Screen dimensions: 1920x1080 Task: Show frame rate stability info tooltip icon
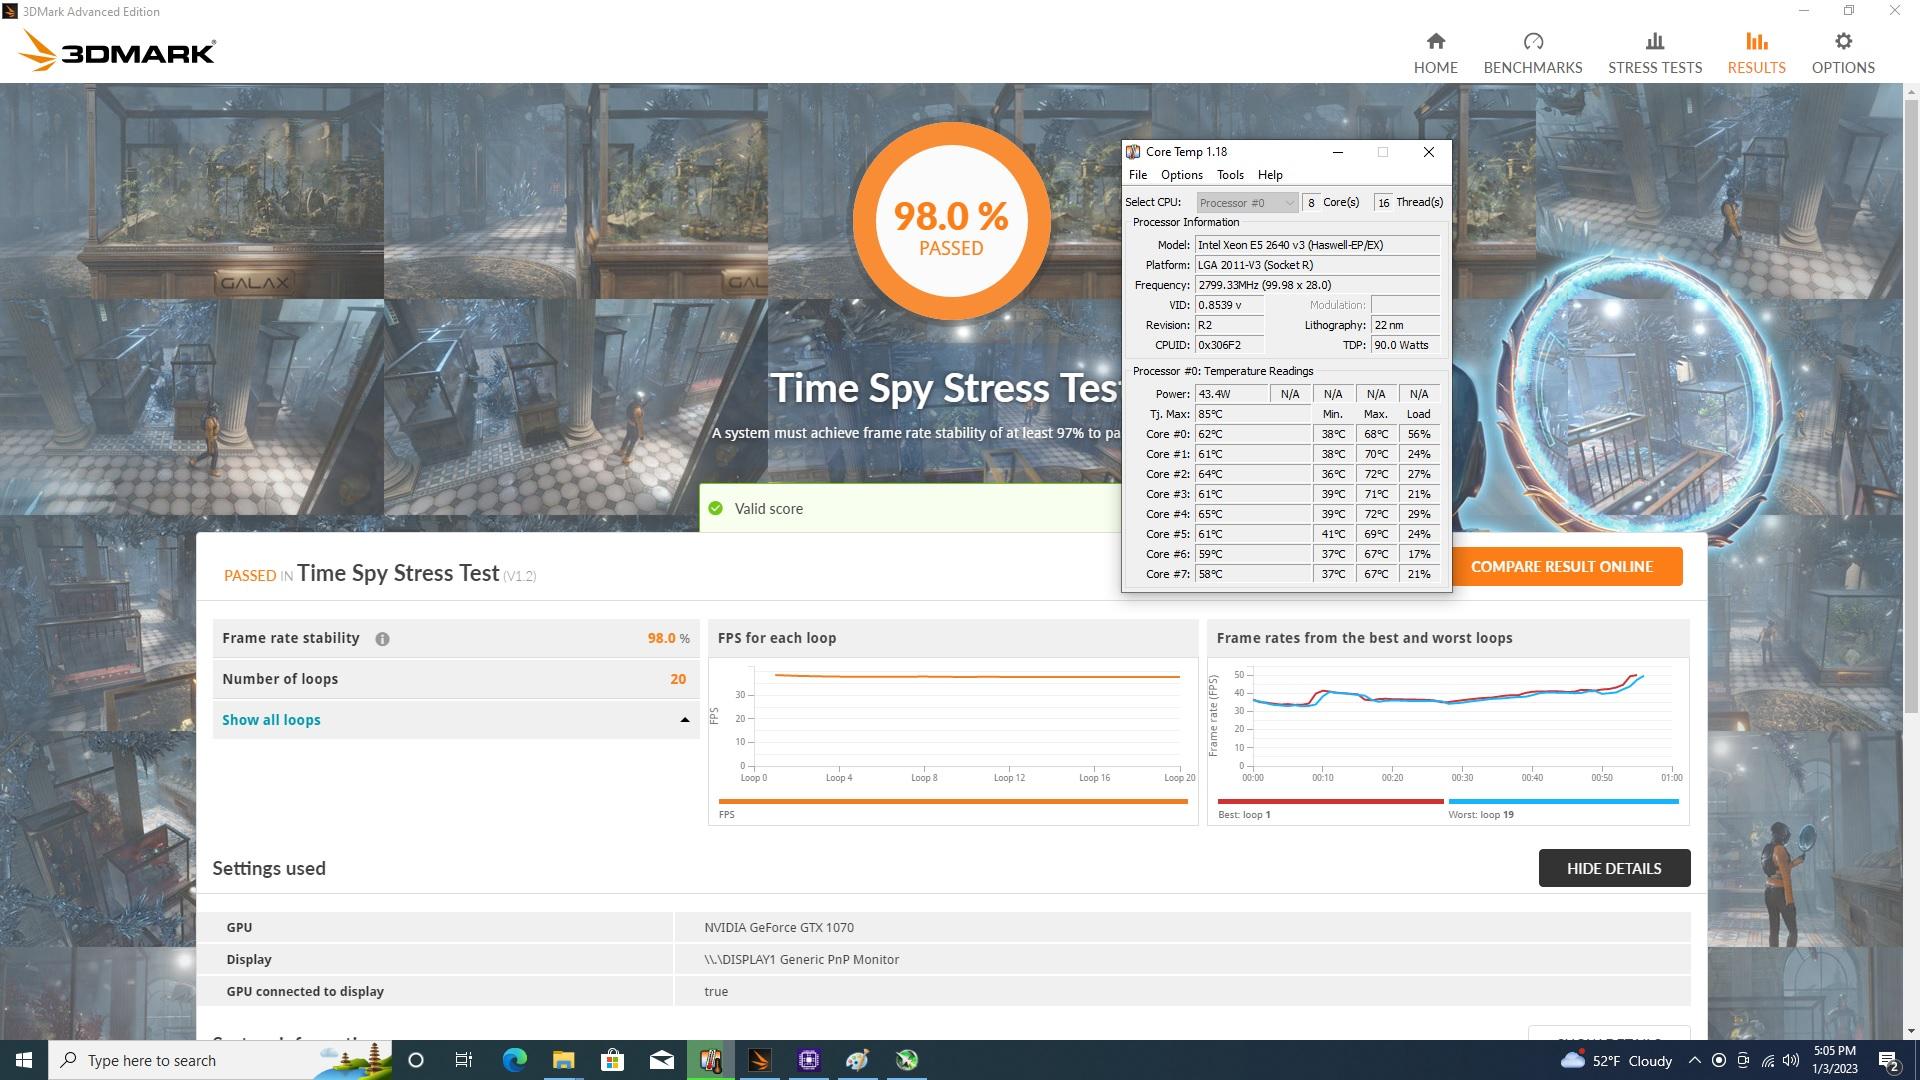click(x=382, y=639)
